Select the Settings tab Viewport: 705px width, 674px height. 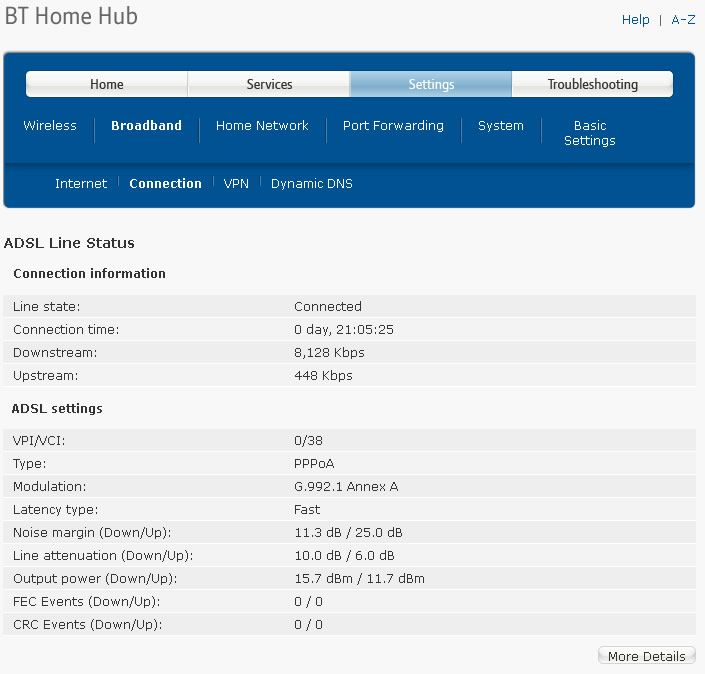tap(431, 84)
